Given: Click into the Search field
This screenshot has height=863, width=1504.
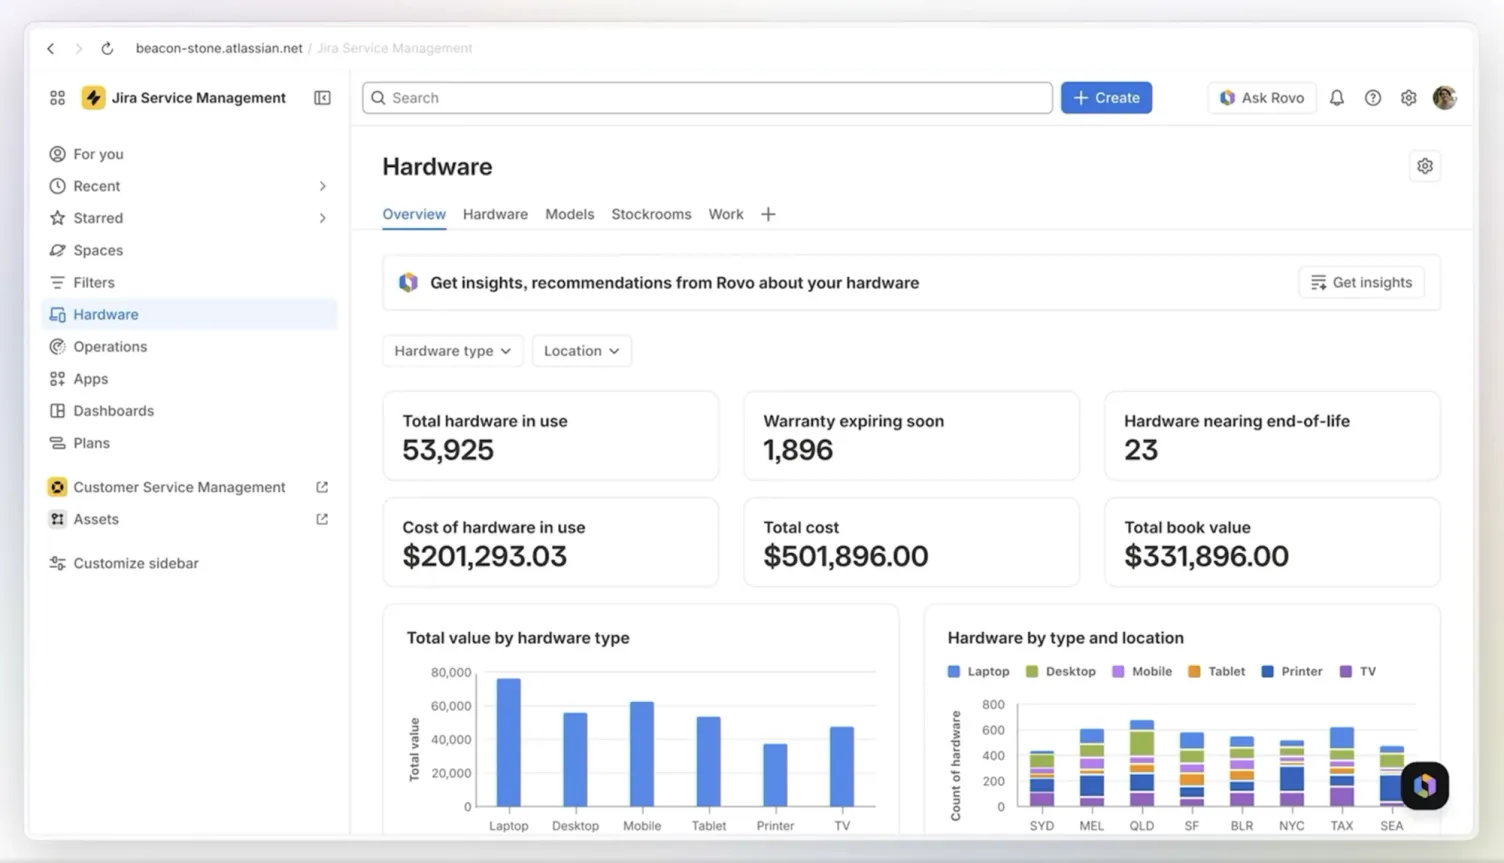Looking at the screenshot, I should tap(707, 98).
